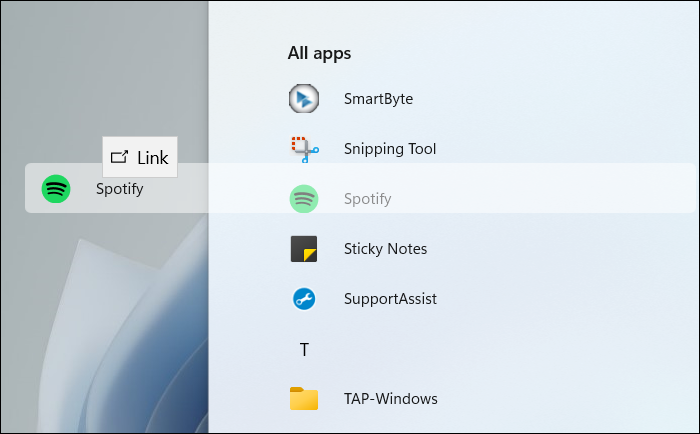Viewport: 700px width, 434px height.
Task: Click the Snipping Tool scissors icon
Action: pos(305,150)
